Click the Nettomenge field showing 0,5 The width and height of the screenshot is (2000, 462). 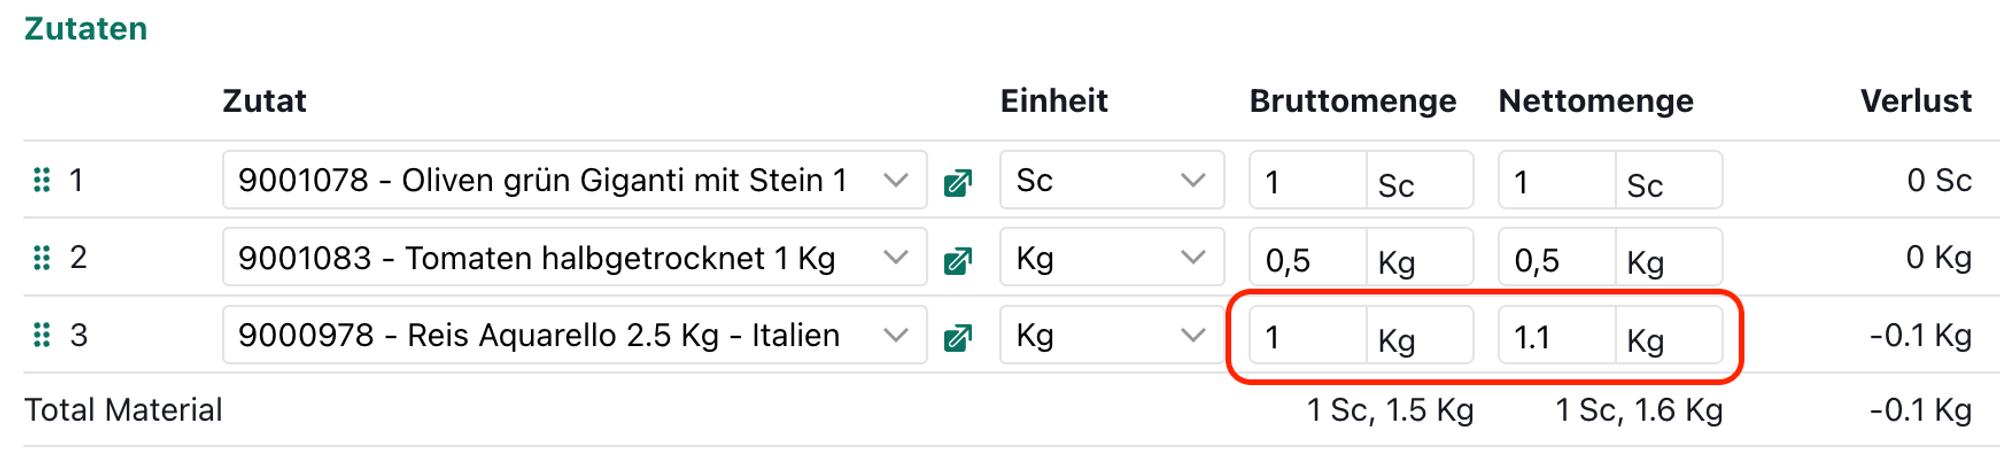click(x=1557, y=259)
